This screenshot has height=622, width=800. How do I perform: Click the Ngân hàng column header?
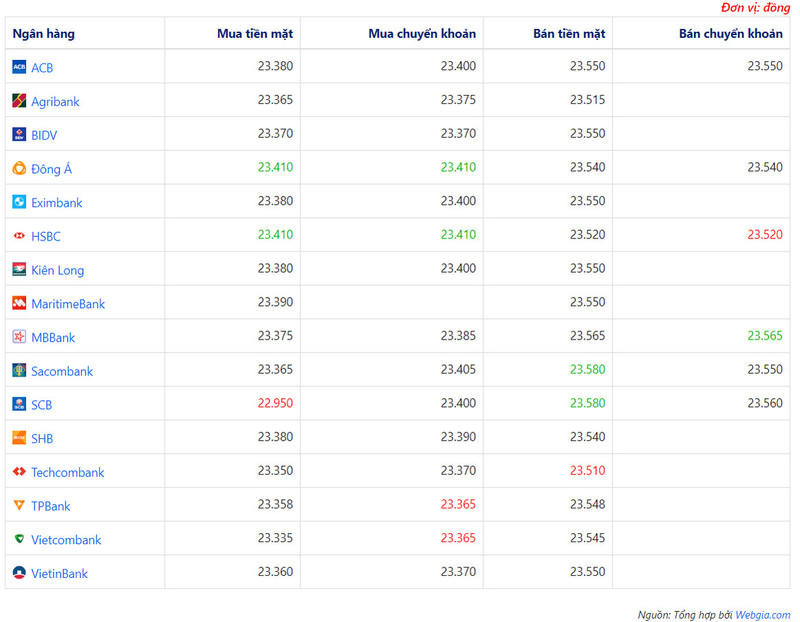point(43,34)
